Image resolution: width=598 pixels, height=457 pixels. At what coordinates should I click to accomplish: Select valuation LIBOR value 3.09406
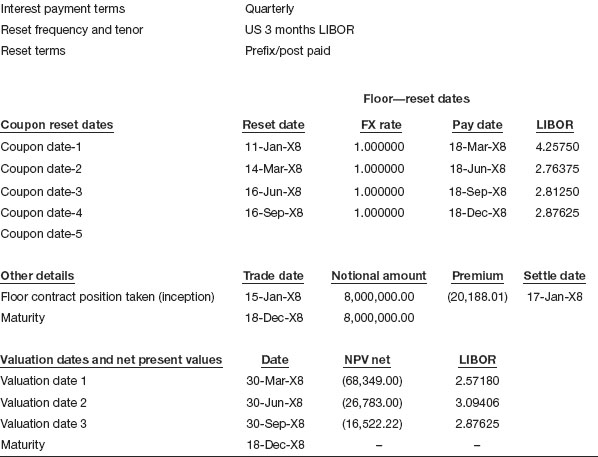[477, 403]
